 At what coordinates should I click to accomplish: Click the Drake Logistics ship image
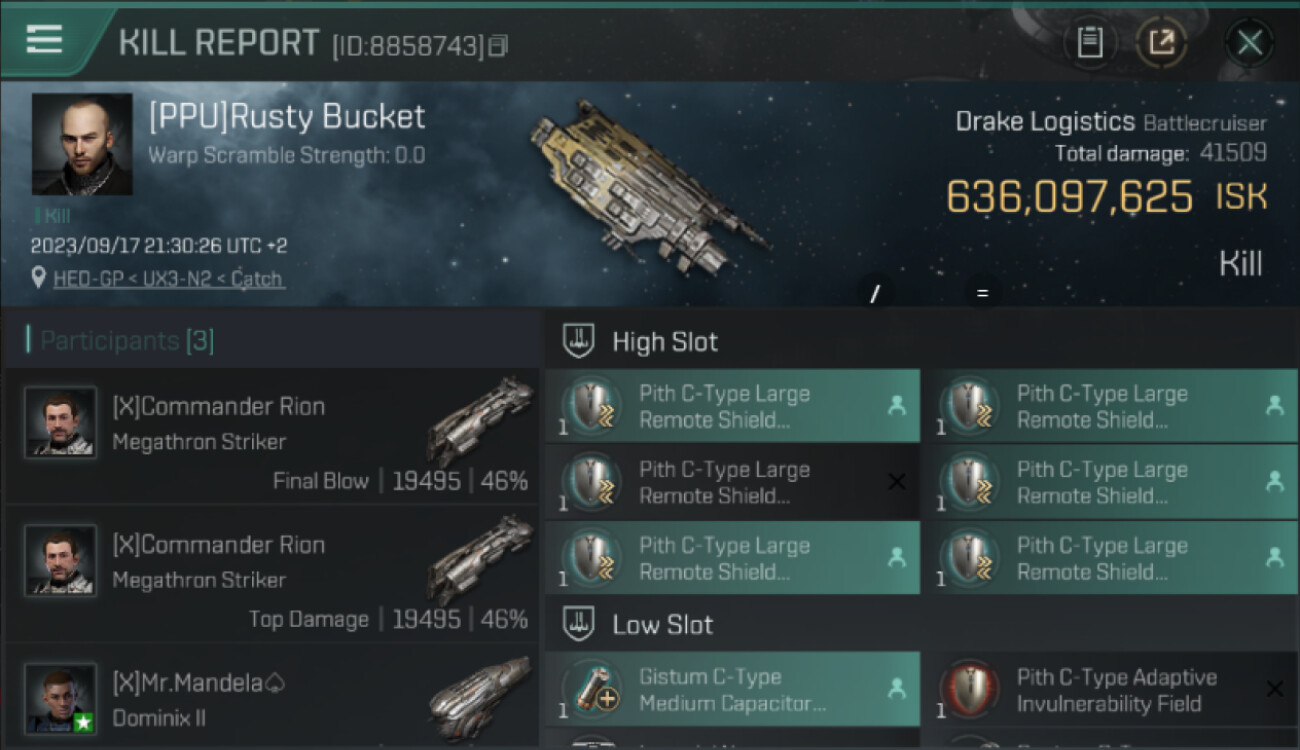650,185
